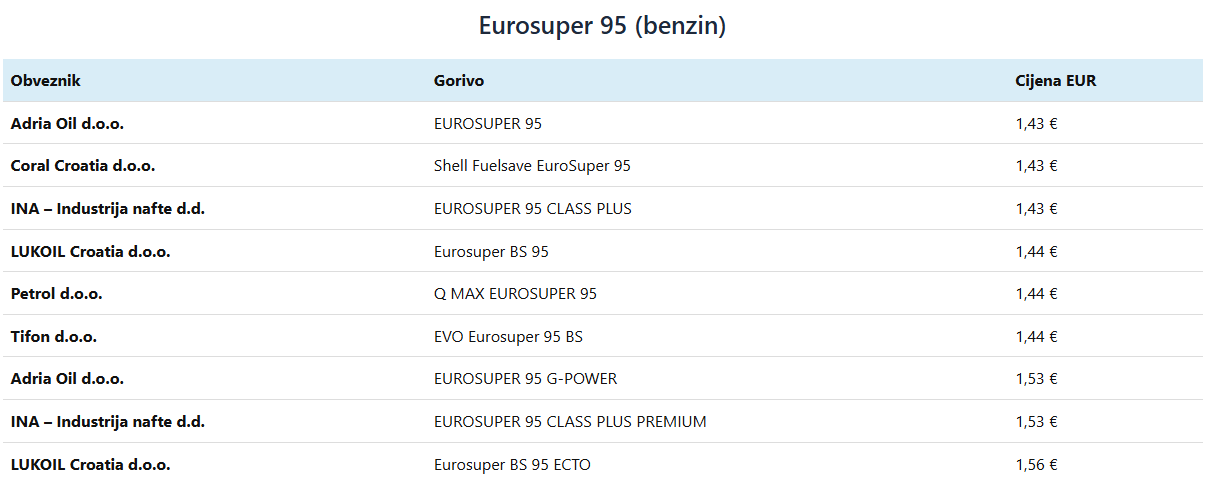Viewport: 1211px width, 504px height.
Task: Select "EUROSUPER 95 G-POWER" fuel cell
Action: click(525, 379)
